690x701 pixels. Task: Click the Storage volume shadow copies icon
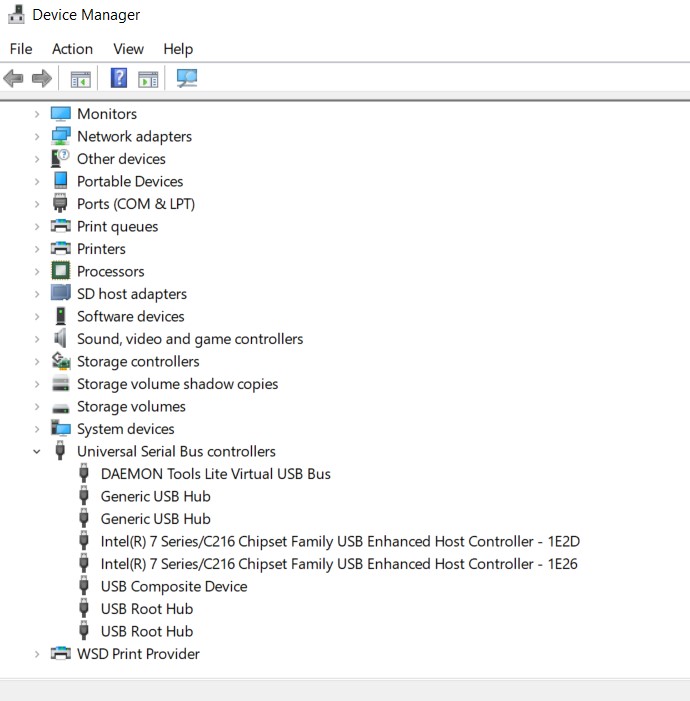click(x=60, y=384)
